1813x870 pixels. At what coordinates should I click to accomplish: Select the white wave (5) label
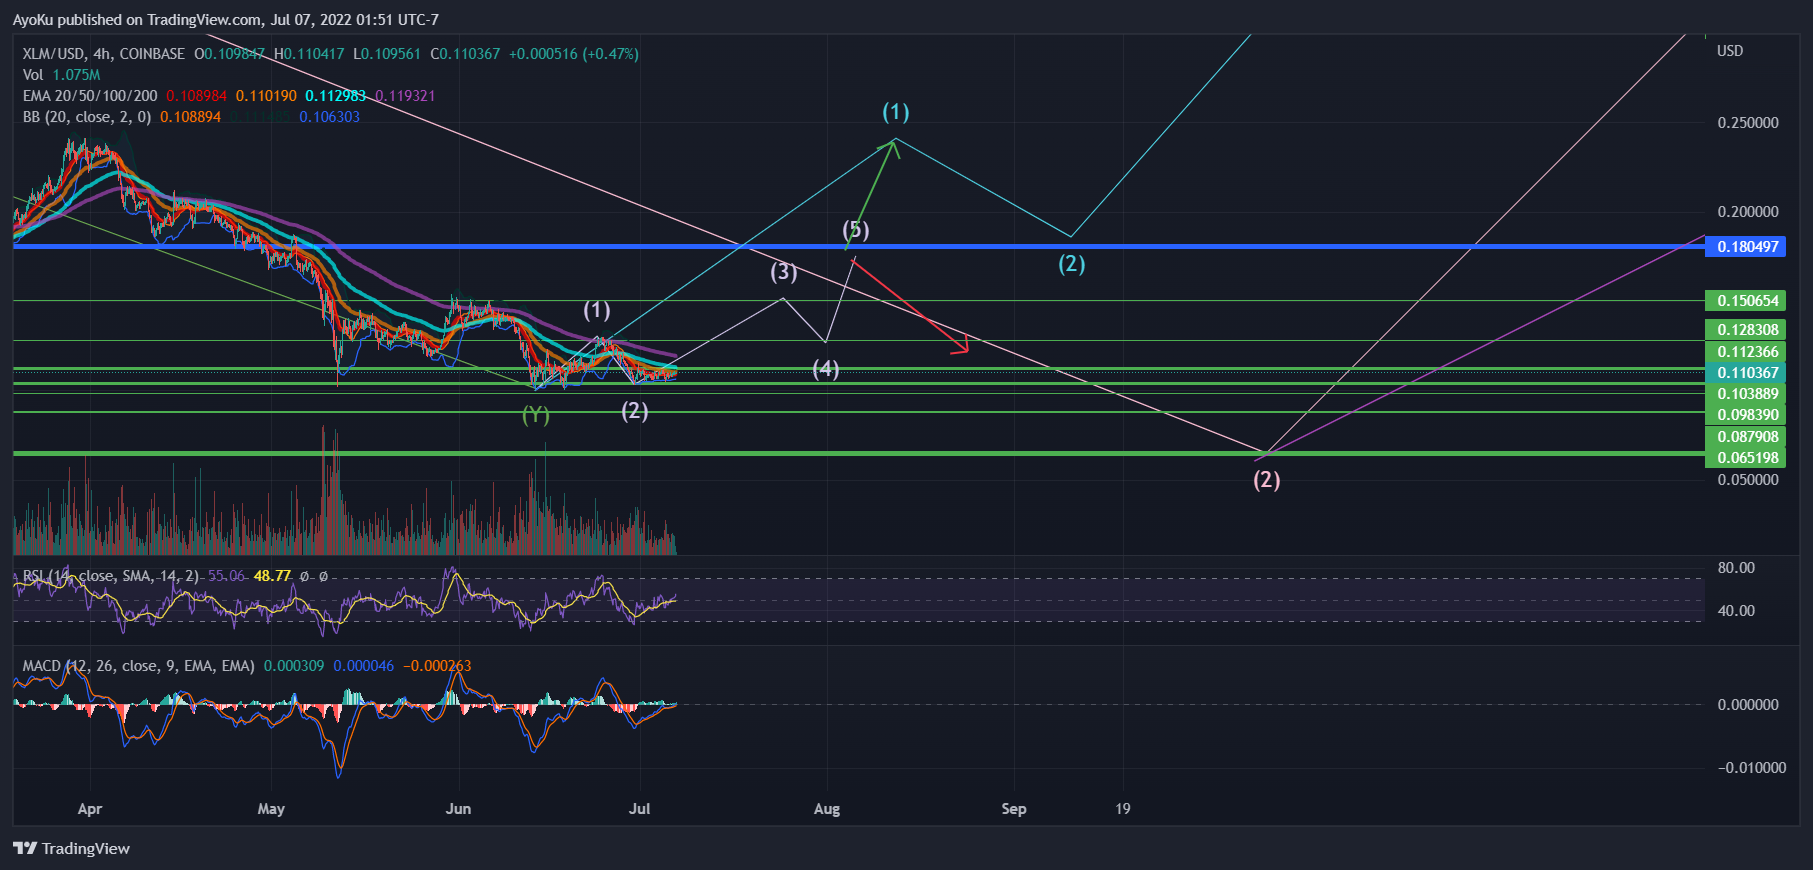point(856,230)
